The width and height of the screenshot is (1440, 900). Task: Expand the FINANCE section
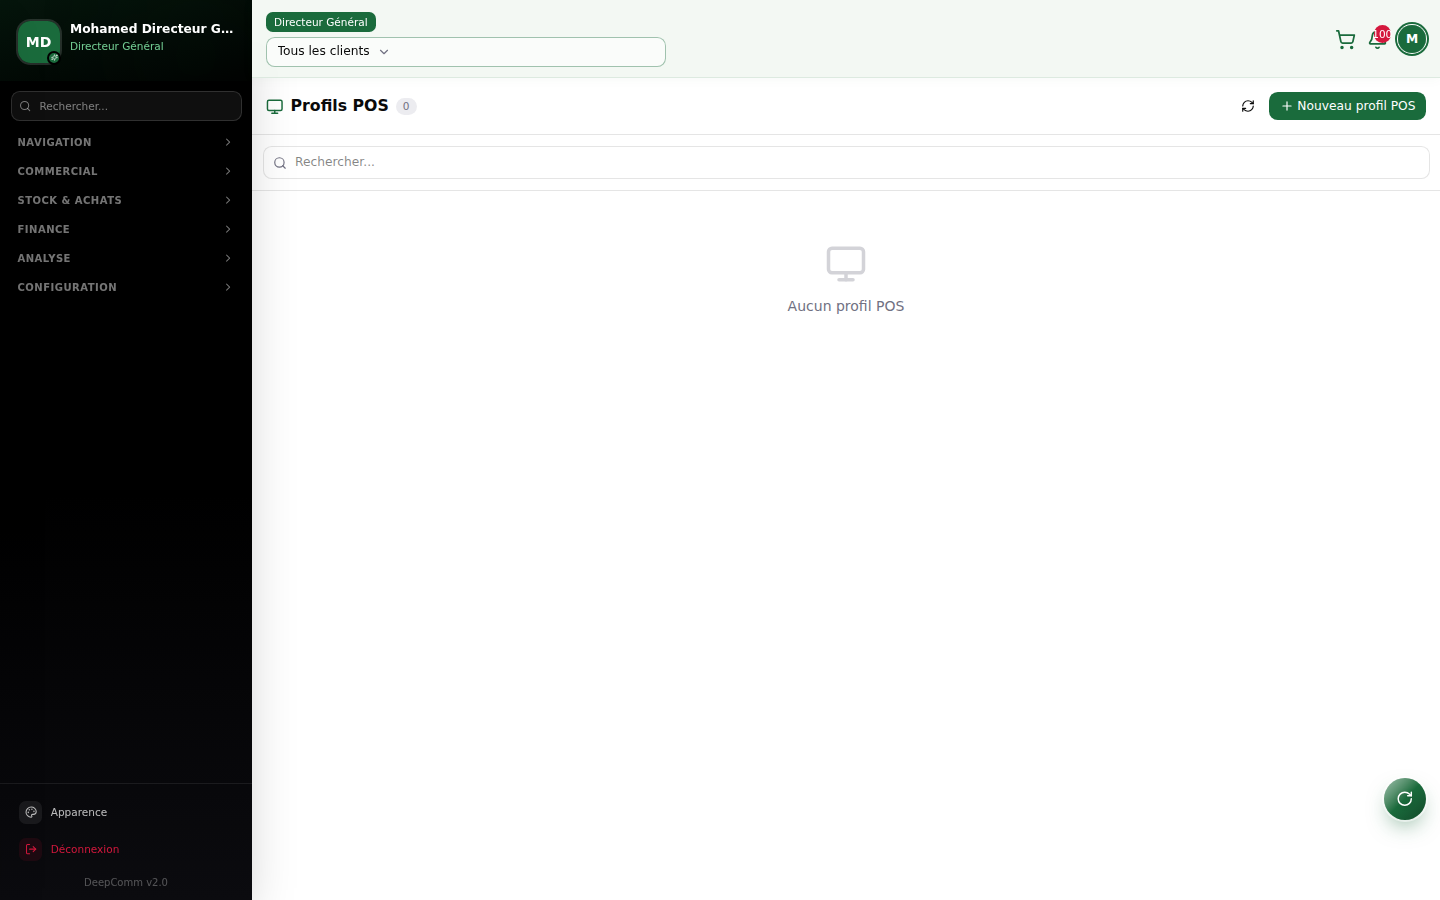pos(126,229)
